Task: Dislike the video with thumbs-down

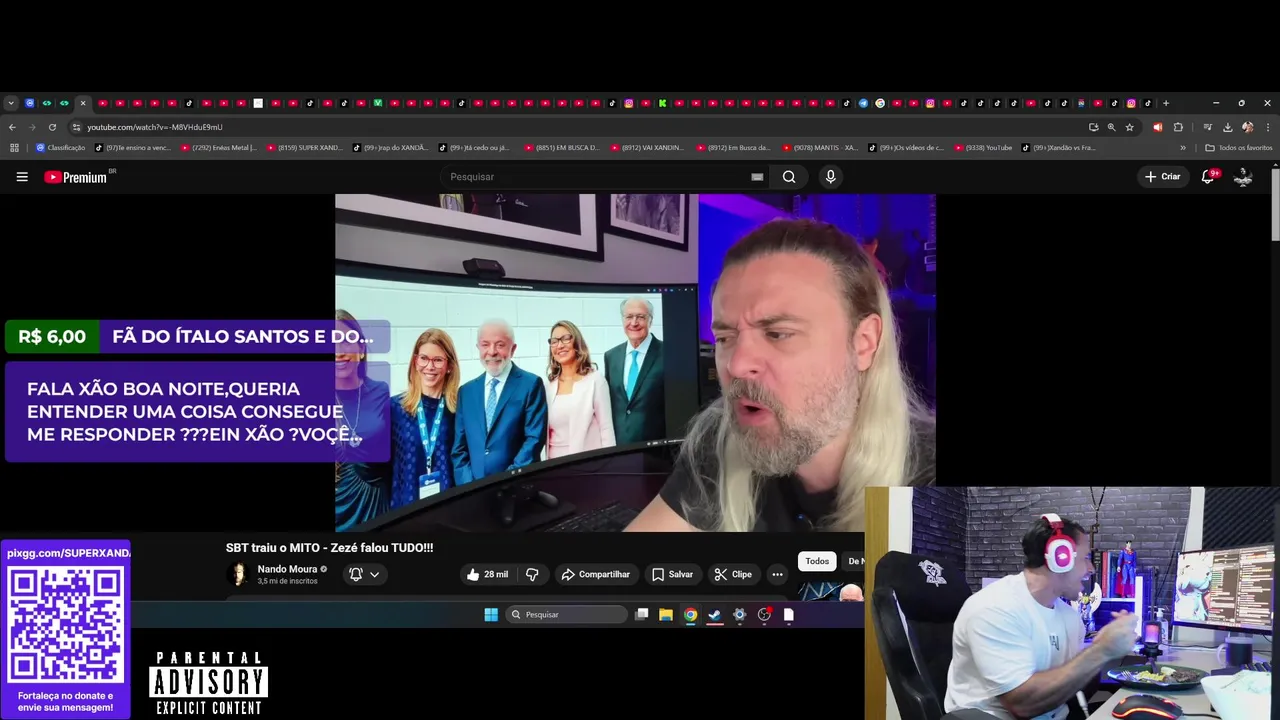Action: (532, 574)
